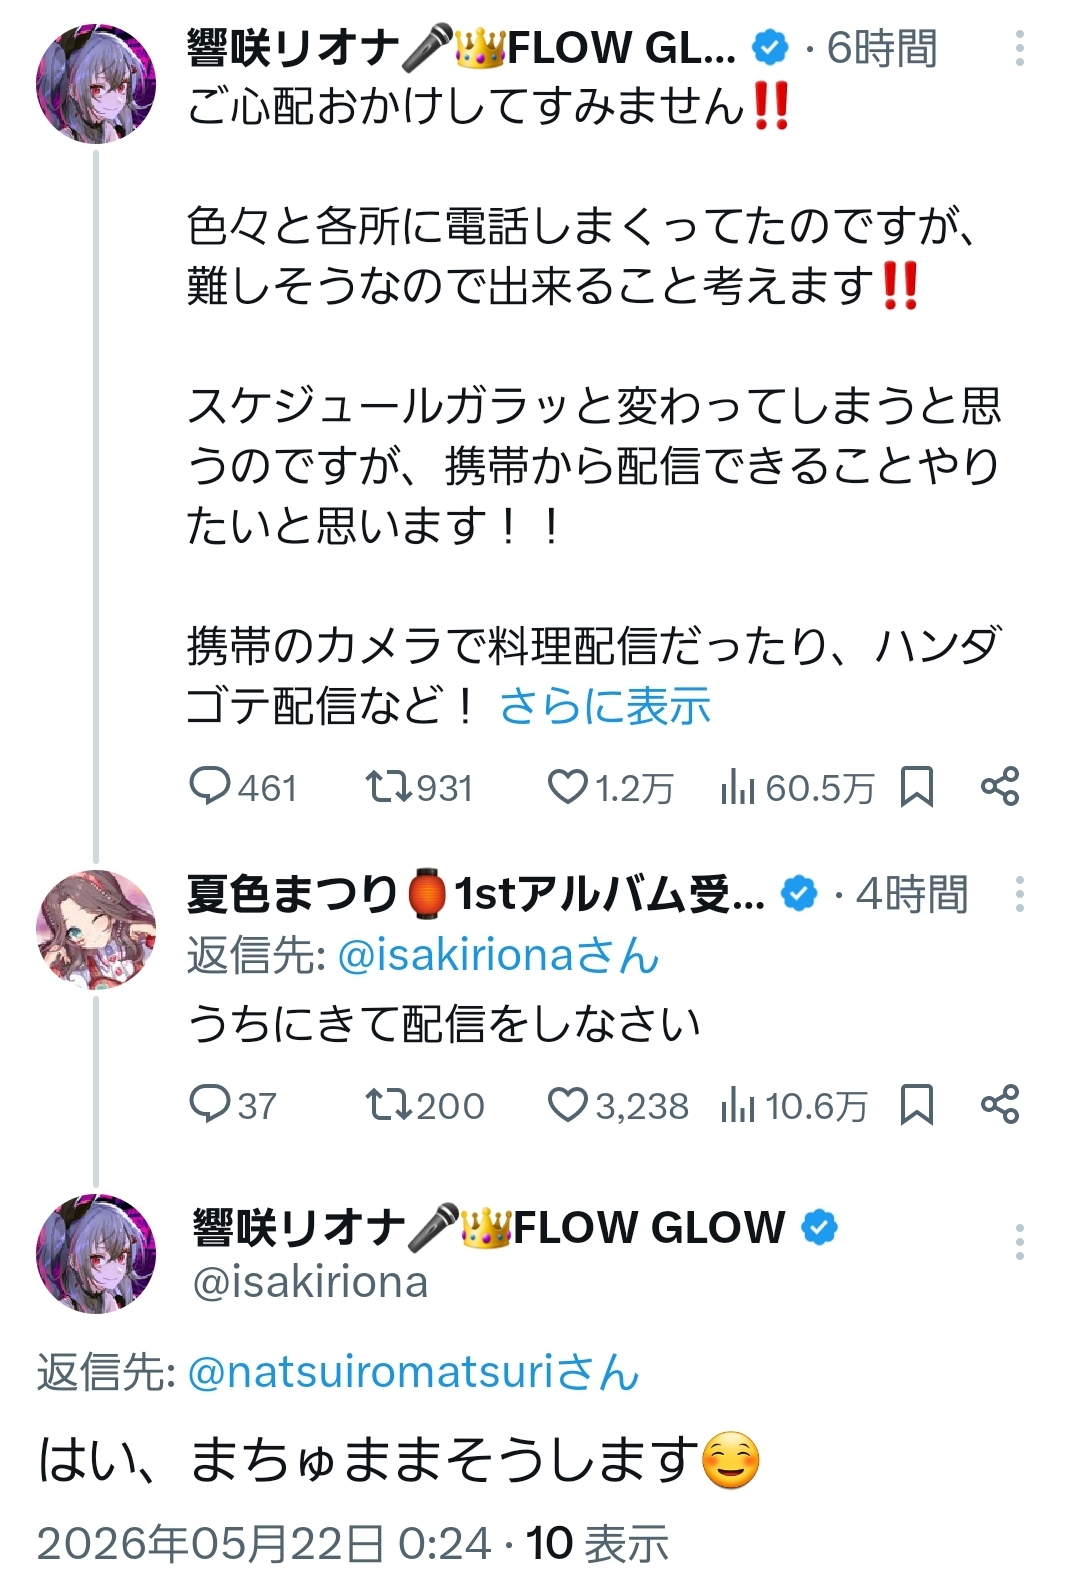Share 夏色まつり's reply tweet
This screenshot has width=1080, height=1587.
(x=1000, y=1104)
